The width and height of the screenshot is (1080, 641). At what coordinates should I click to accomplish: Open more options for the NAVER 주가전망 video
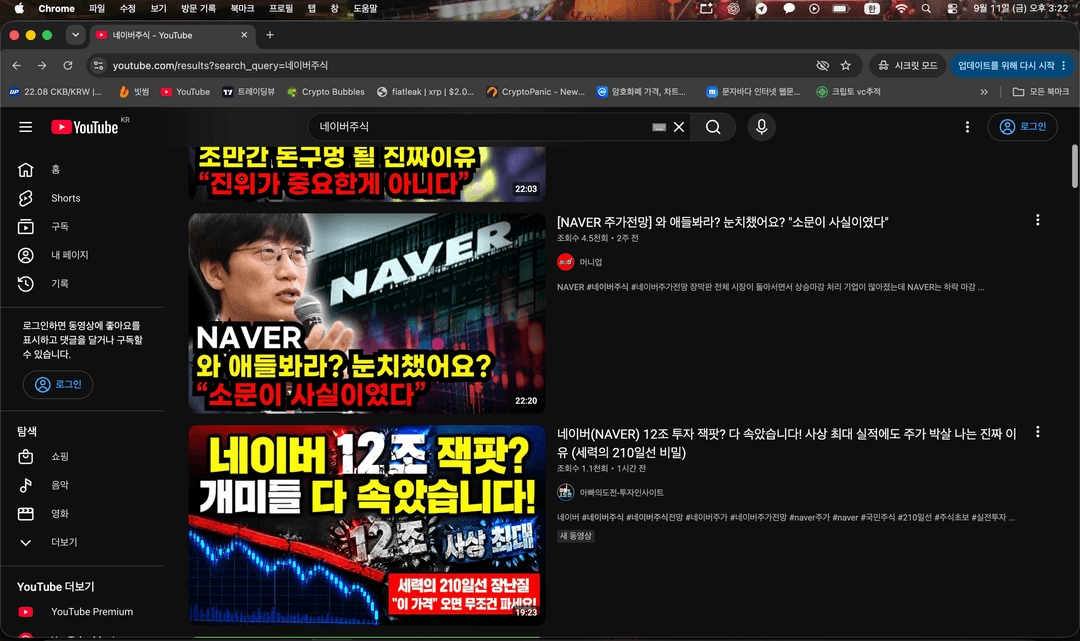coord(1037,220)
